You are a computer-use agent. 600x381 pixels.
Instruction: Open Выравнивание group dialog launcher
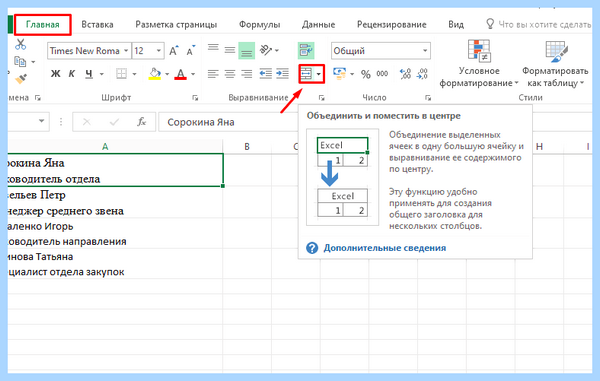321,98
